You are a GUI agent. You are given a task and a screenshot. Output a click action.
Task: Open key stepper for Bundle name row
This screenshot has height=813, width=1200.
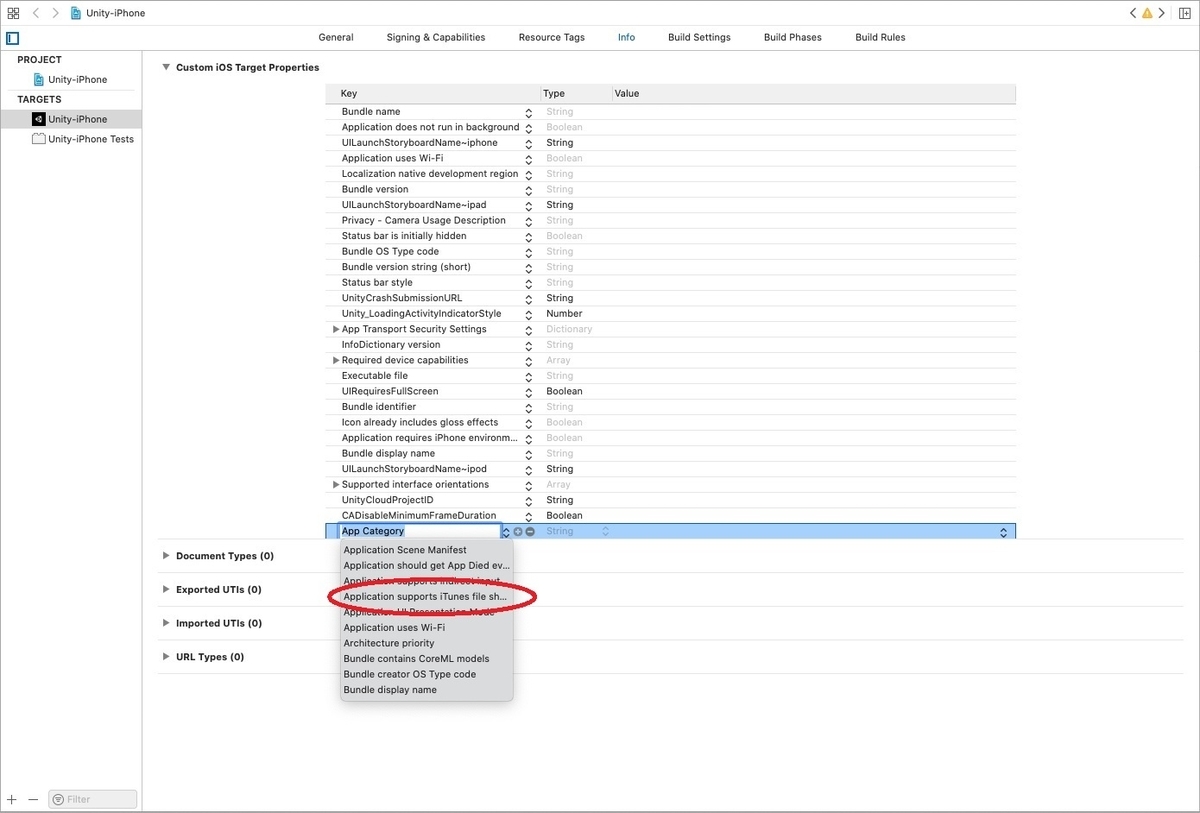pos(529,112)
